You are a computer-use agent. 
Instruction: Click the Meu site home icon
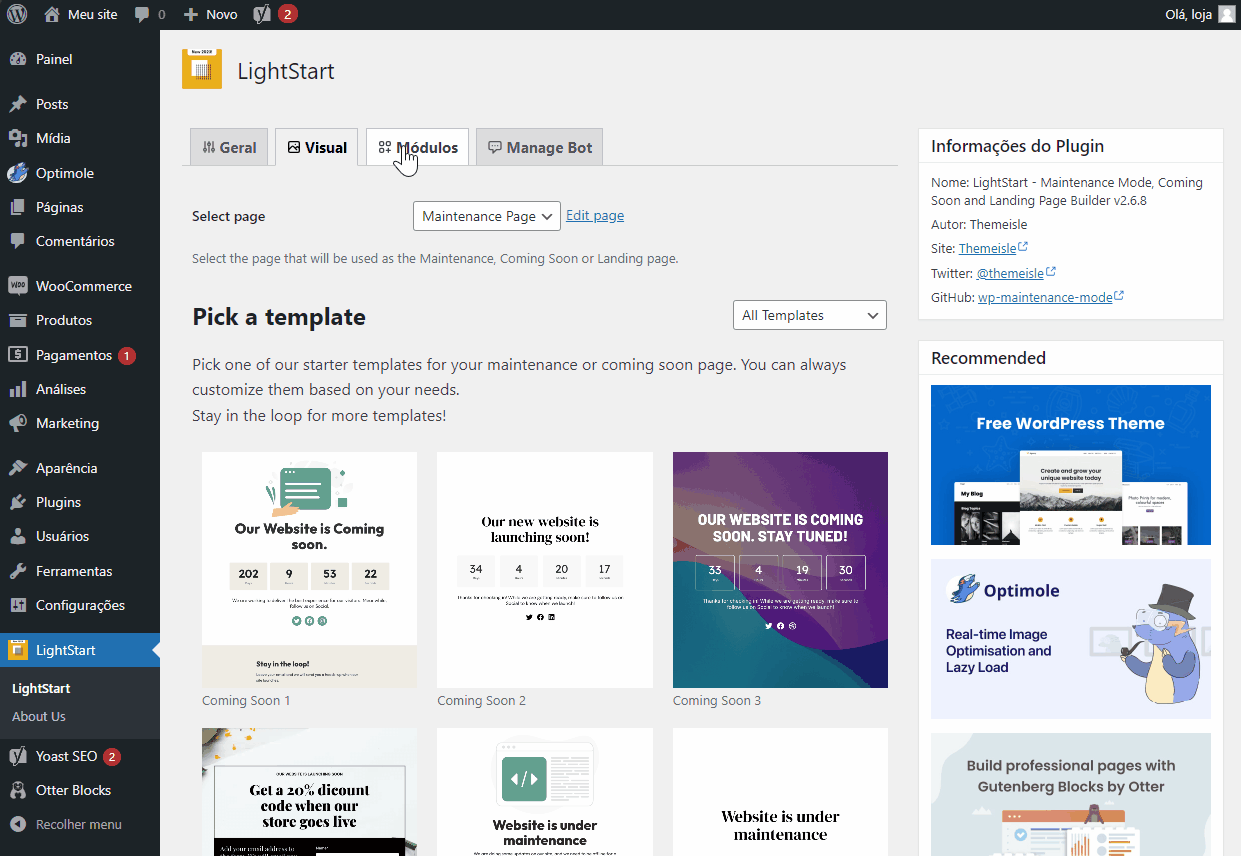(52, 14)
